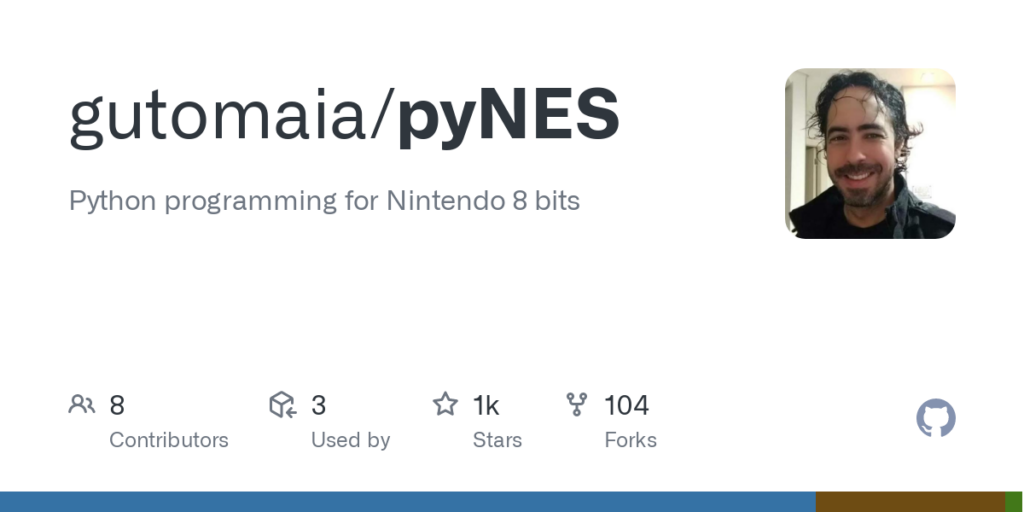Screen dimensions: 1024x512
Task: Open the bold pyNES repository name
Action: (509, 115)
